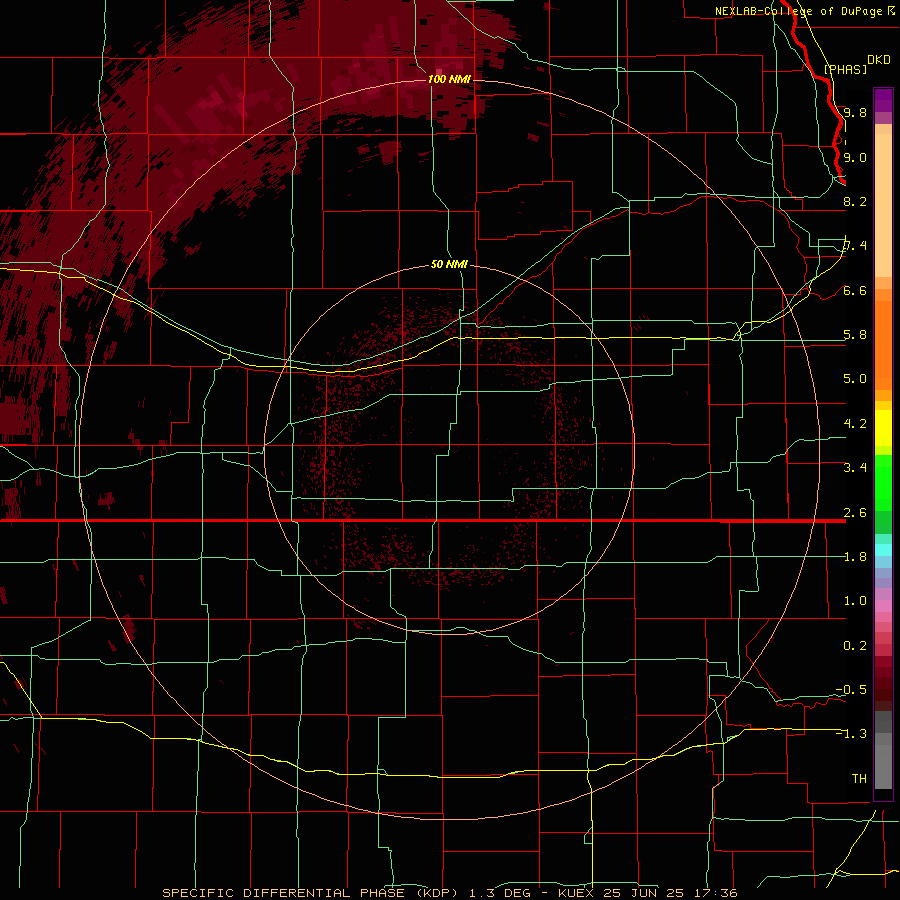Click the yellow segment of the color bar
The width and height of the screenshot is (900, 900).
click(883, 428)
